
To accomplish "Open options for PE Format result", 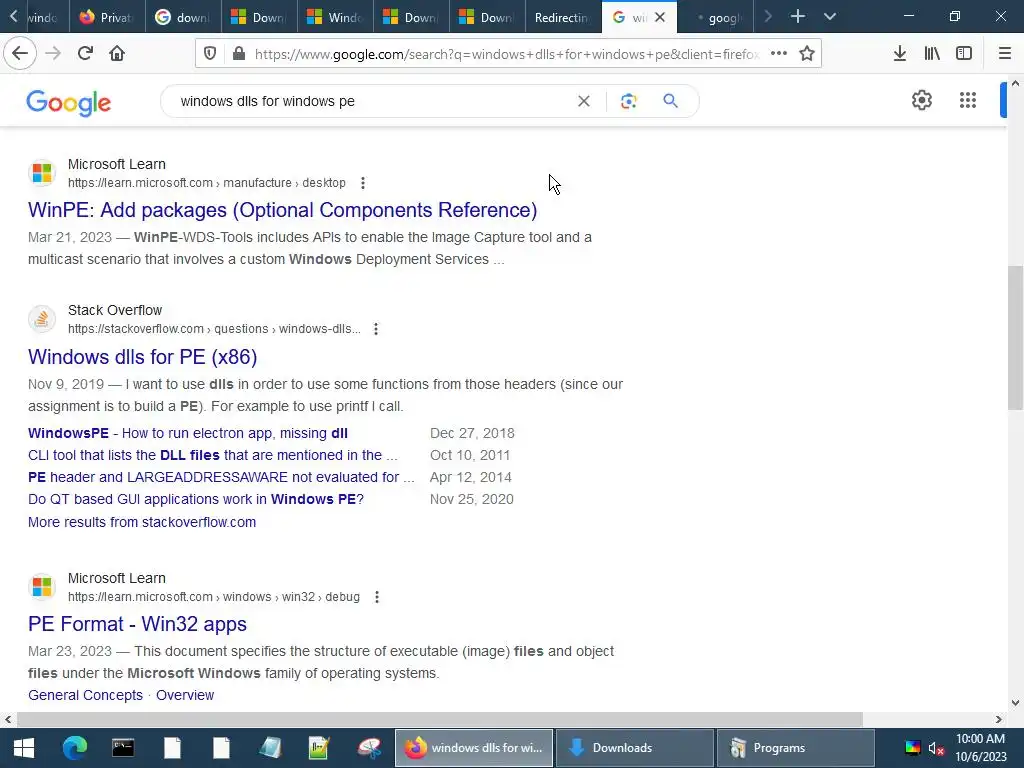I will point(377,597).
